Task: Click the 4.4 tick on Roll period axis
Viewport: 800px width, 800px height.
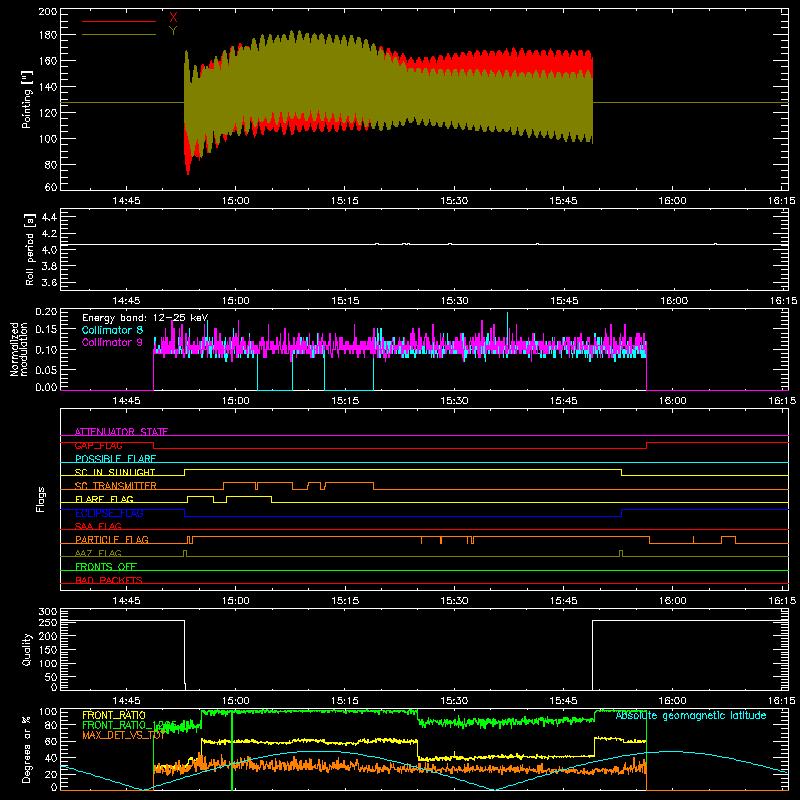Action: [x=48, y=217]
